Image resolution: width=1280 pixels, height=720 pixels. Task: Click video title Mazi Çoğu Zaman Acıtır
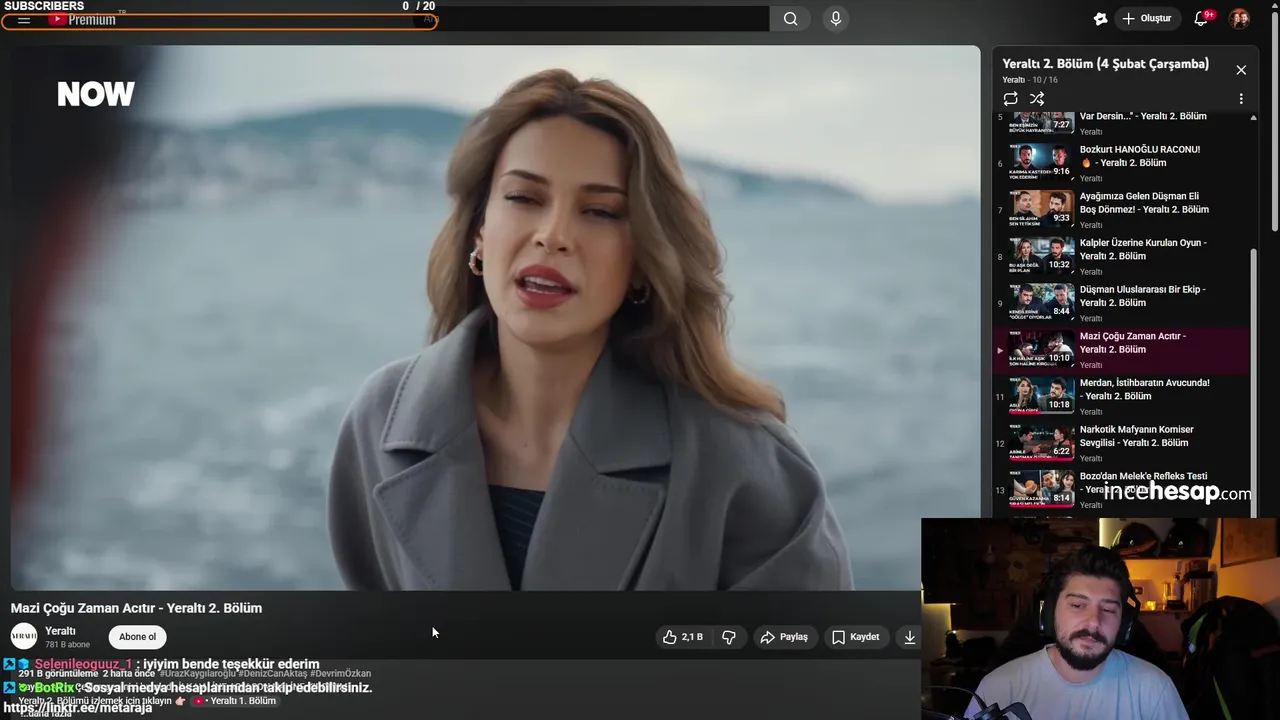coord(136,608)
